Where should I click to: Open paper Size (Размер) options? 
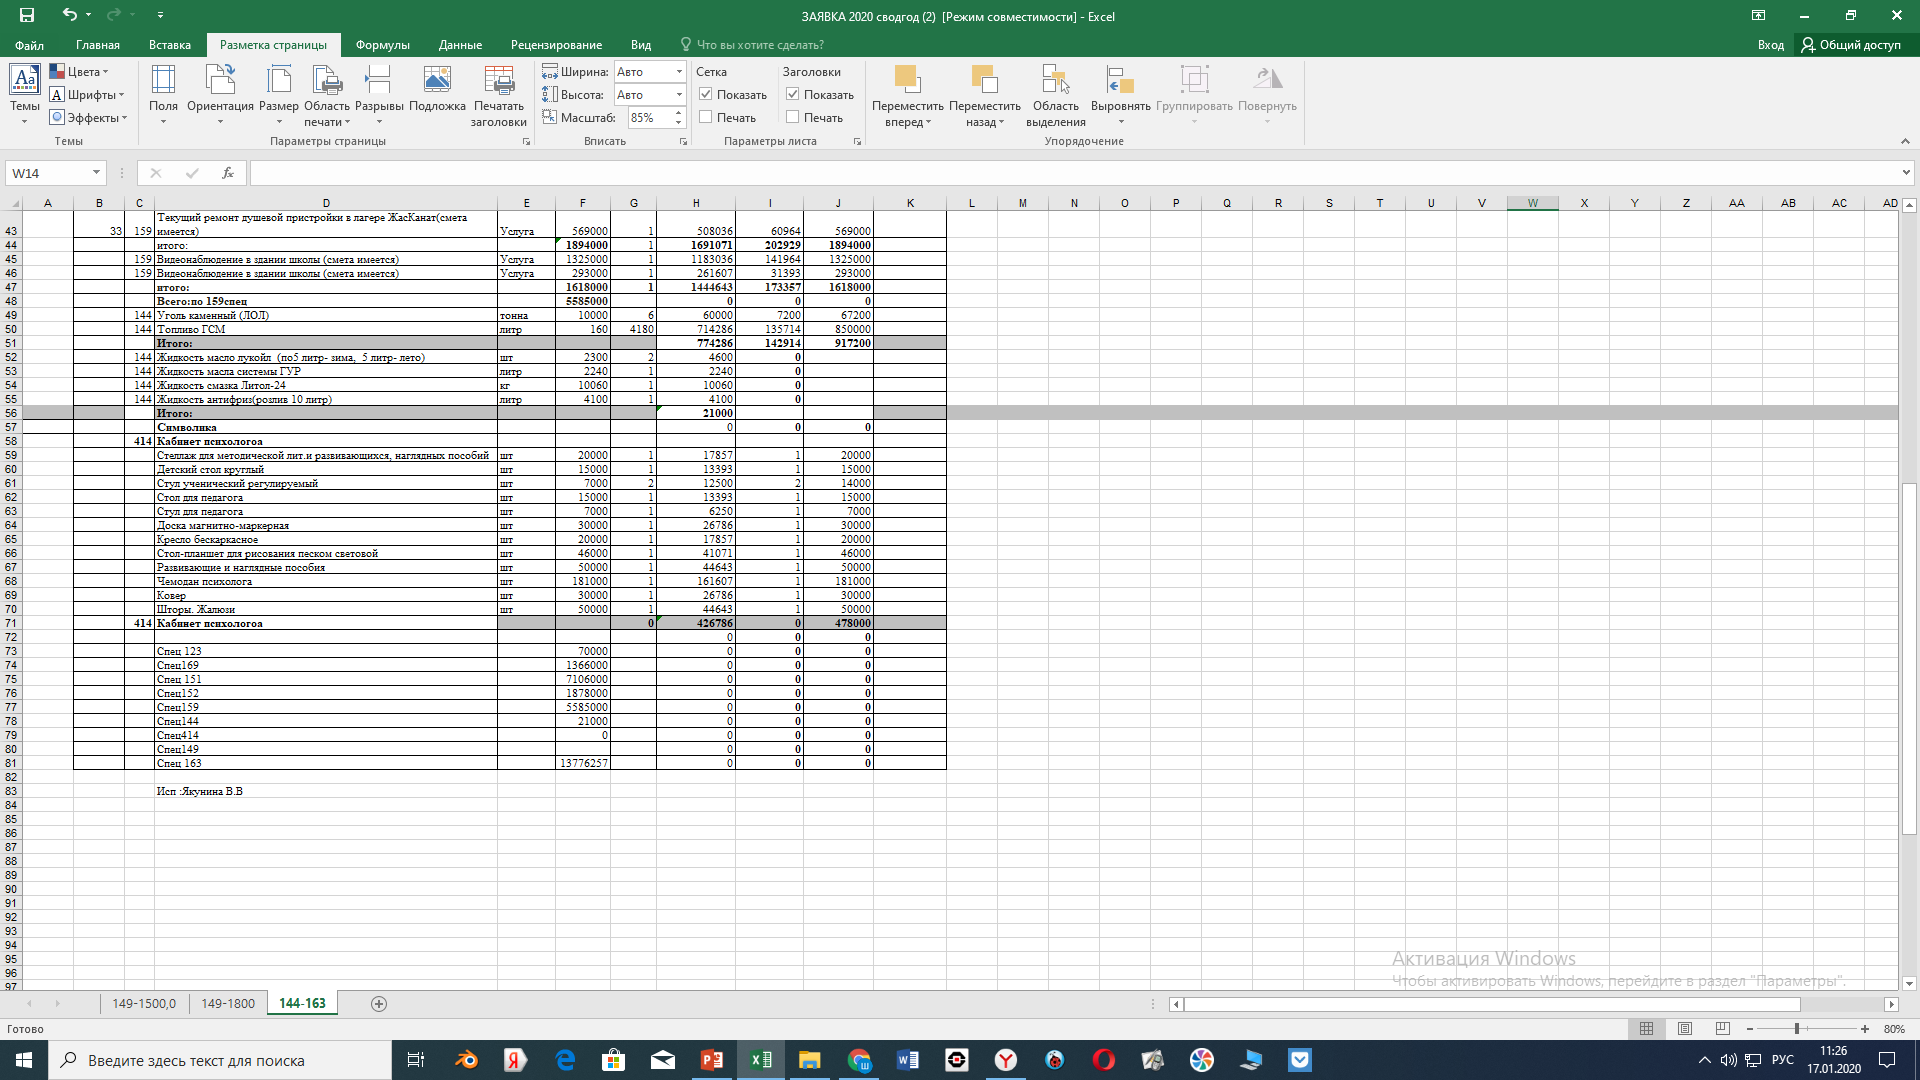[279, 95]
